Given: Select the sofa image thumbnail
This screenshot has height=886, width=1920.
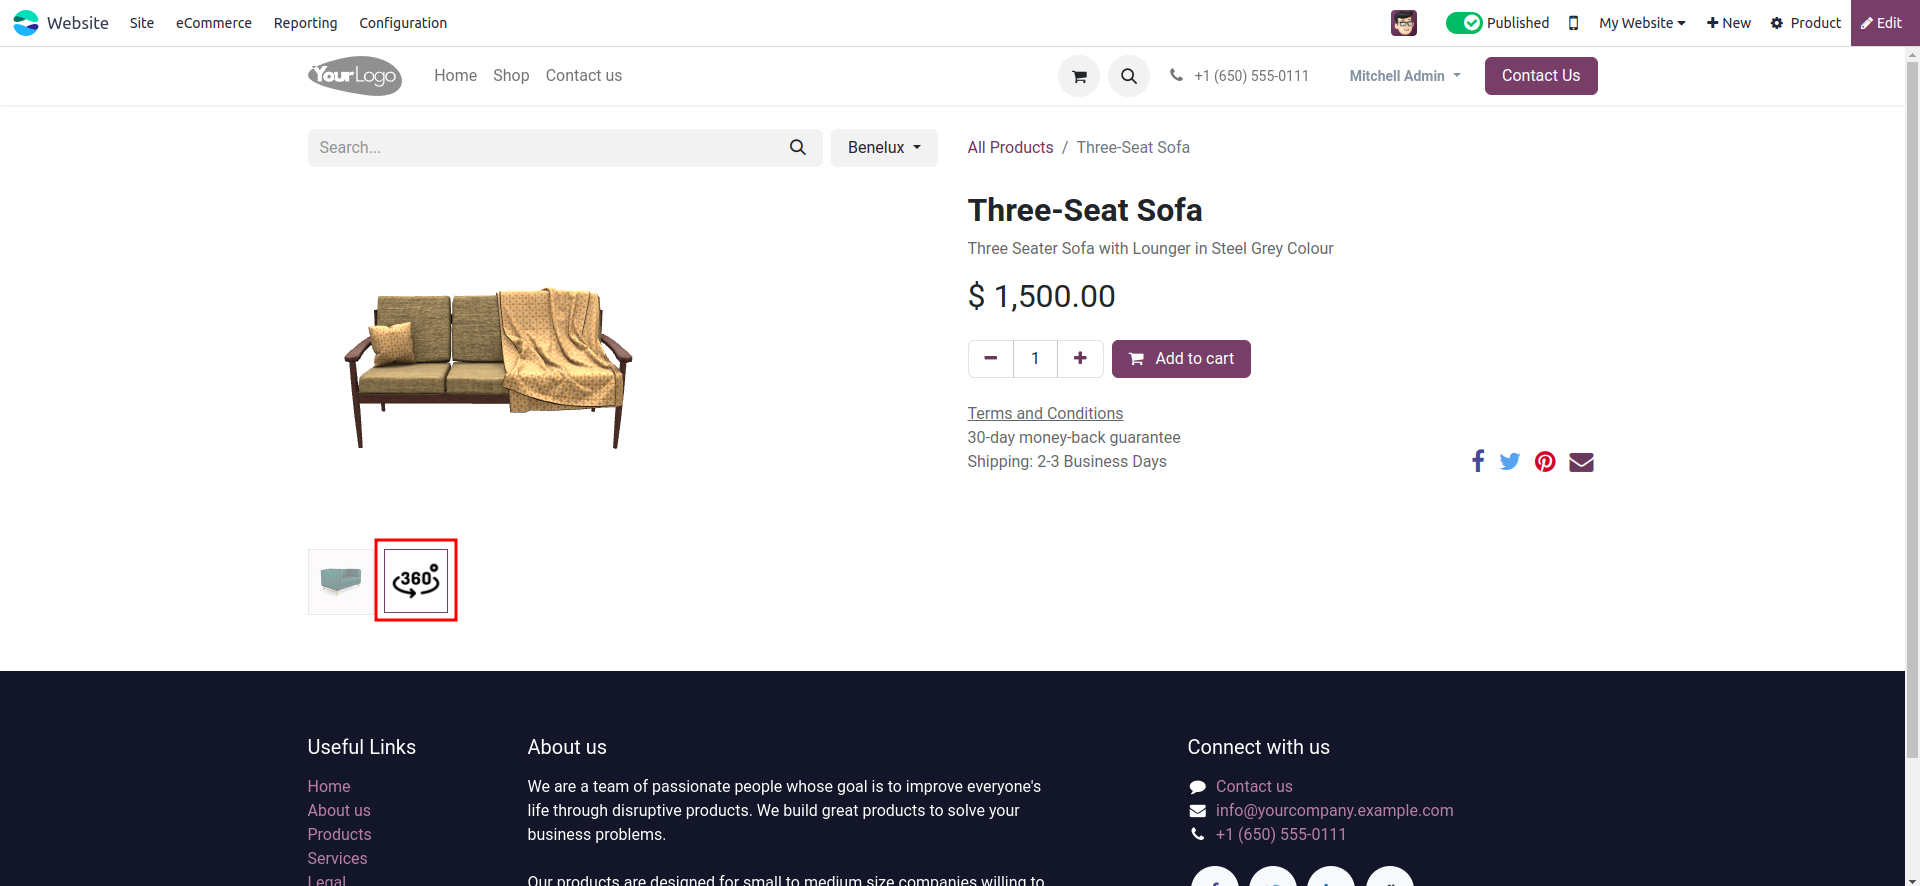Looking at the screenshot, I should coord(340,580).
